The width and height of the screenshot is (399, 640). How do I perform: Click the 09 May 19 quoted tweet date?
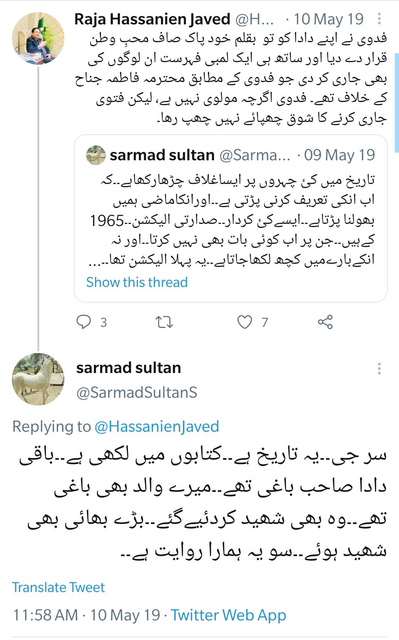[x=339, y=155]
